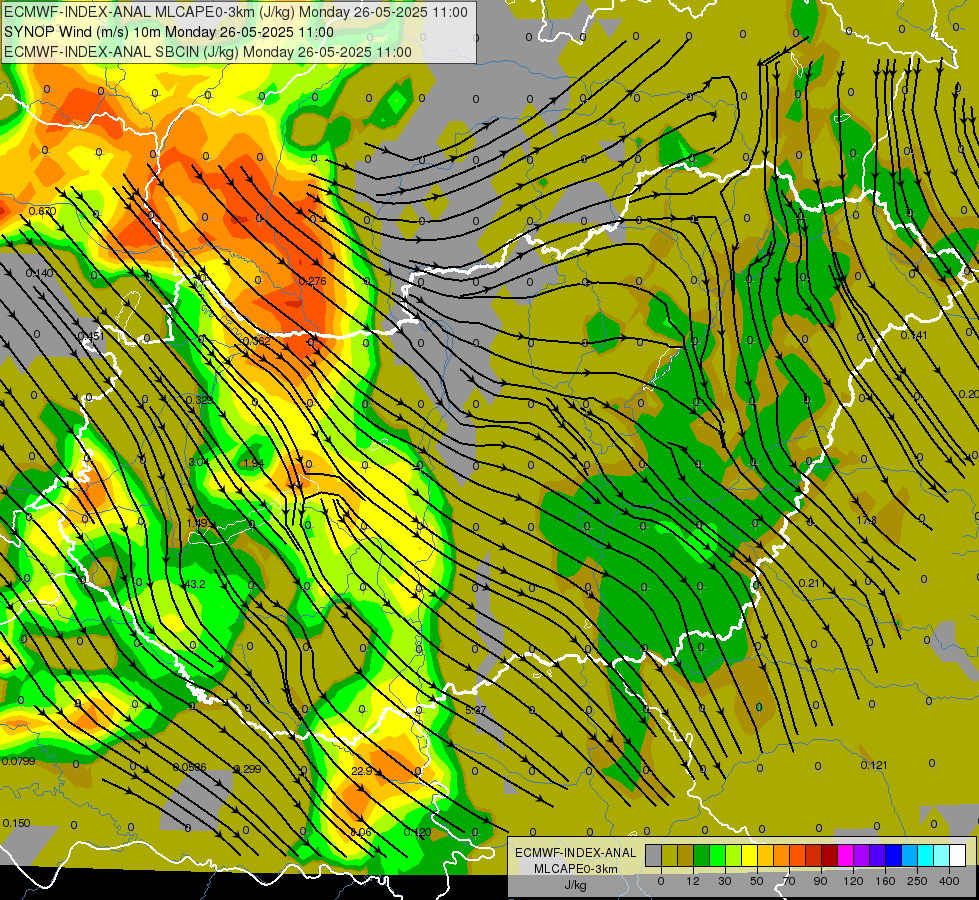Select the olive swatch right of the 0 tick
Viewport: 979px width, 900px height.
click(x=669, y=855)
